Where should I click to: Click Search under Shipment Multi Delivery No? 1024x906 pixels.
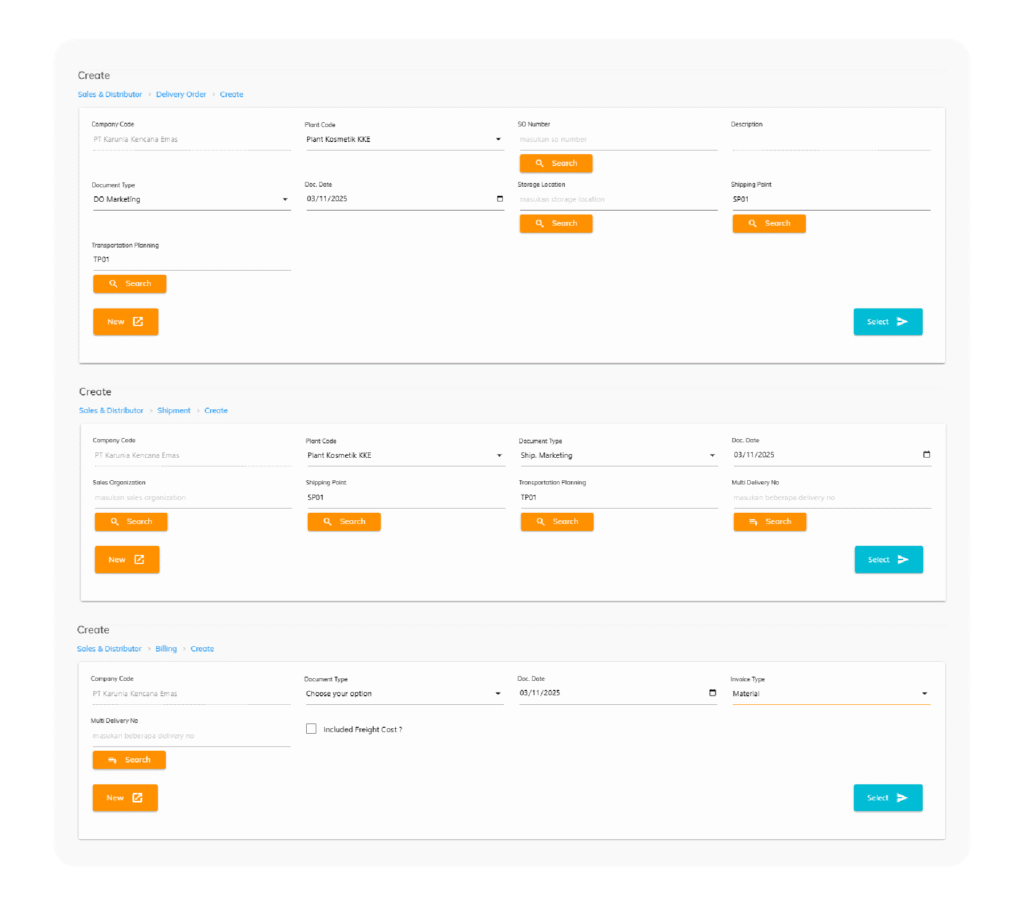coord(769,521)
